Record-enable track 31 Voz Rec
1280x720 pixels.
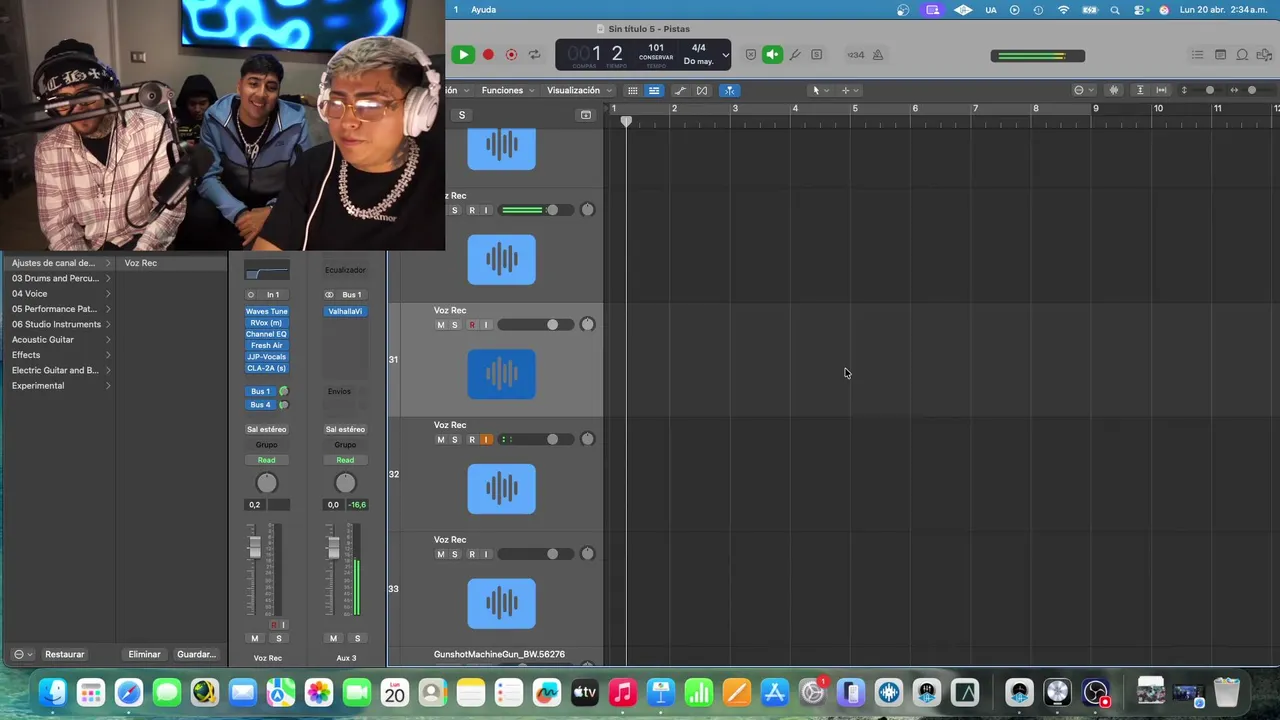coord(472,325)
